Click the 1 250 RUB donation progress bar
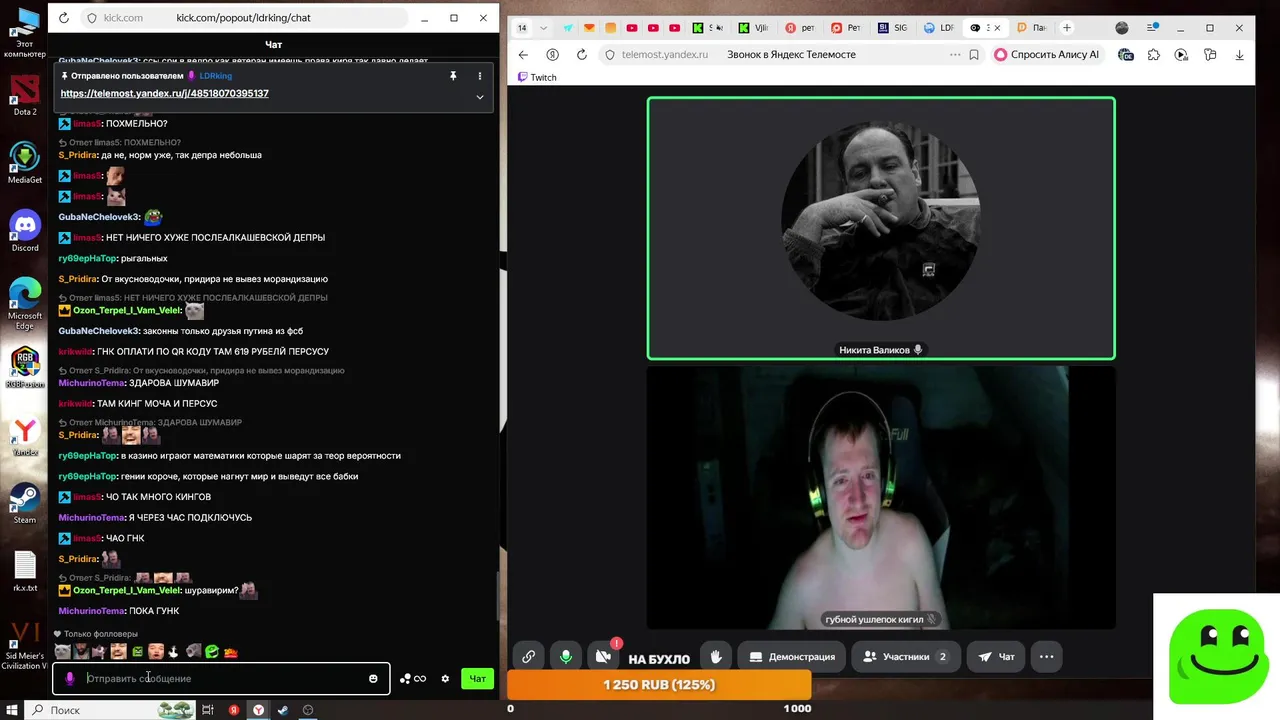The width and height of the screenshot is (1280, 720). click(659, 685)
